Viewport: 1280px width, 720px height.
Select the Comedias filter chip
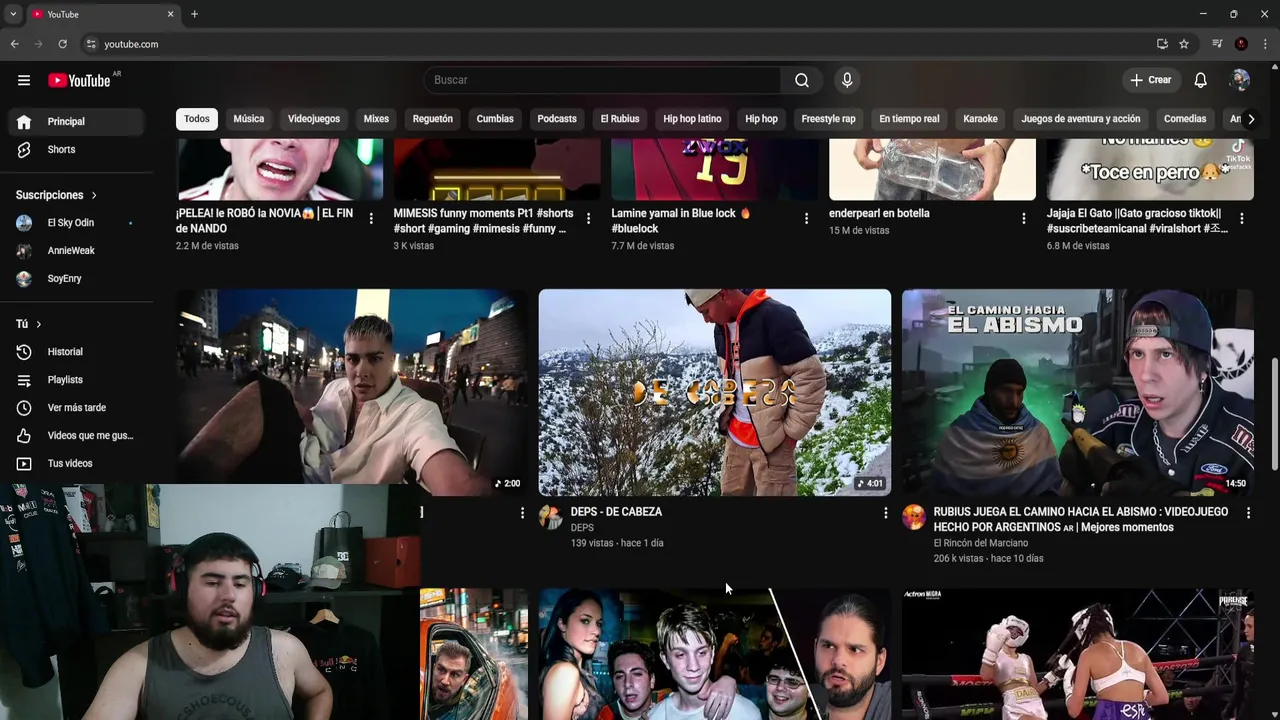coord(1185,119)
